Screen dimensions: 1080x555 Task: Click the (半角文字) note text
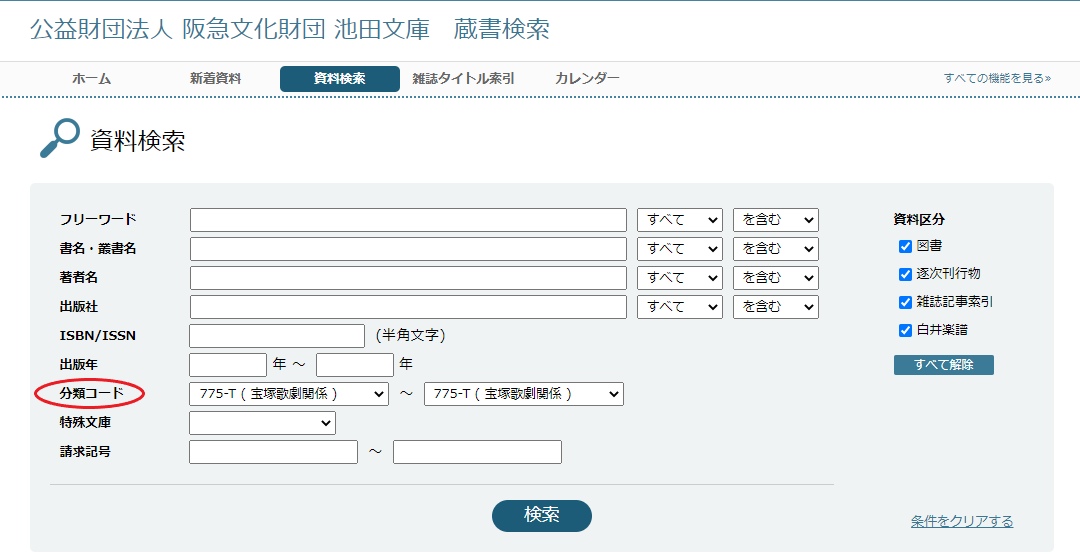coord(411,335)
